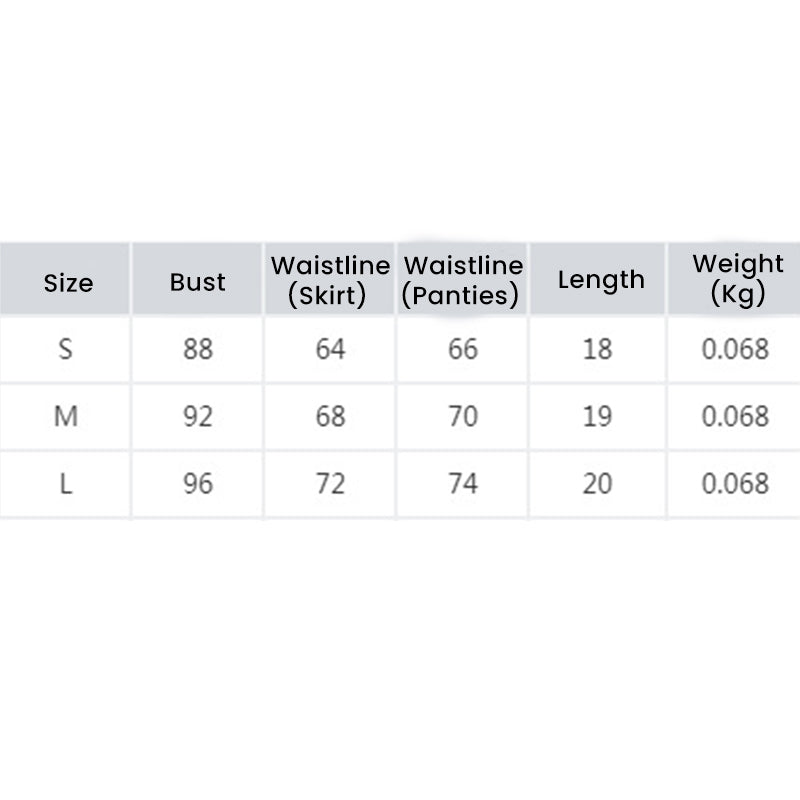Click the L size row label
The width and height of the screenshot is (800, 800).
[66, 484]
